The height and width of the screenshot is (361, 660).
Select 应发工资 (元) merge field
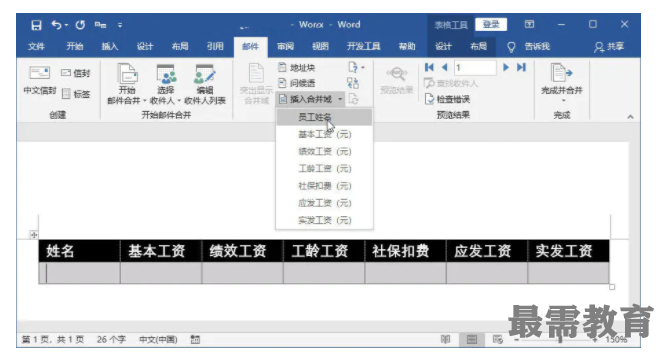click(x=324, y=203)
